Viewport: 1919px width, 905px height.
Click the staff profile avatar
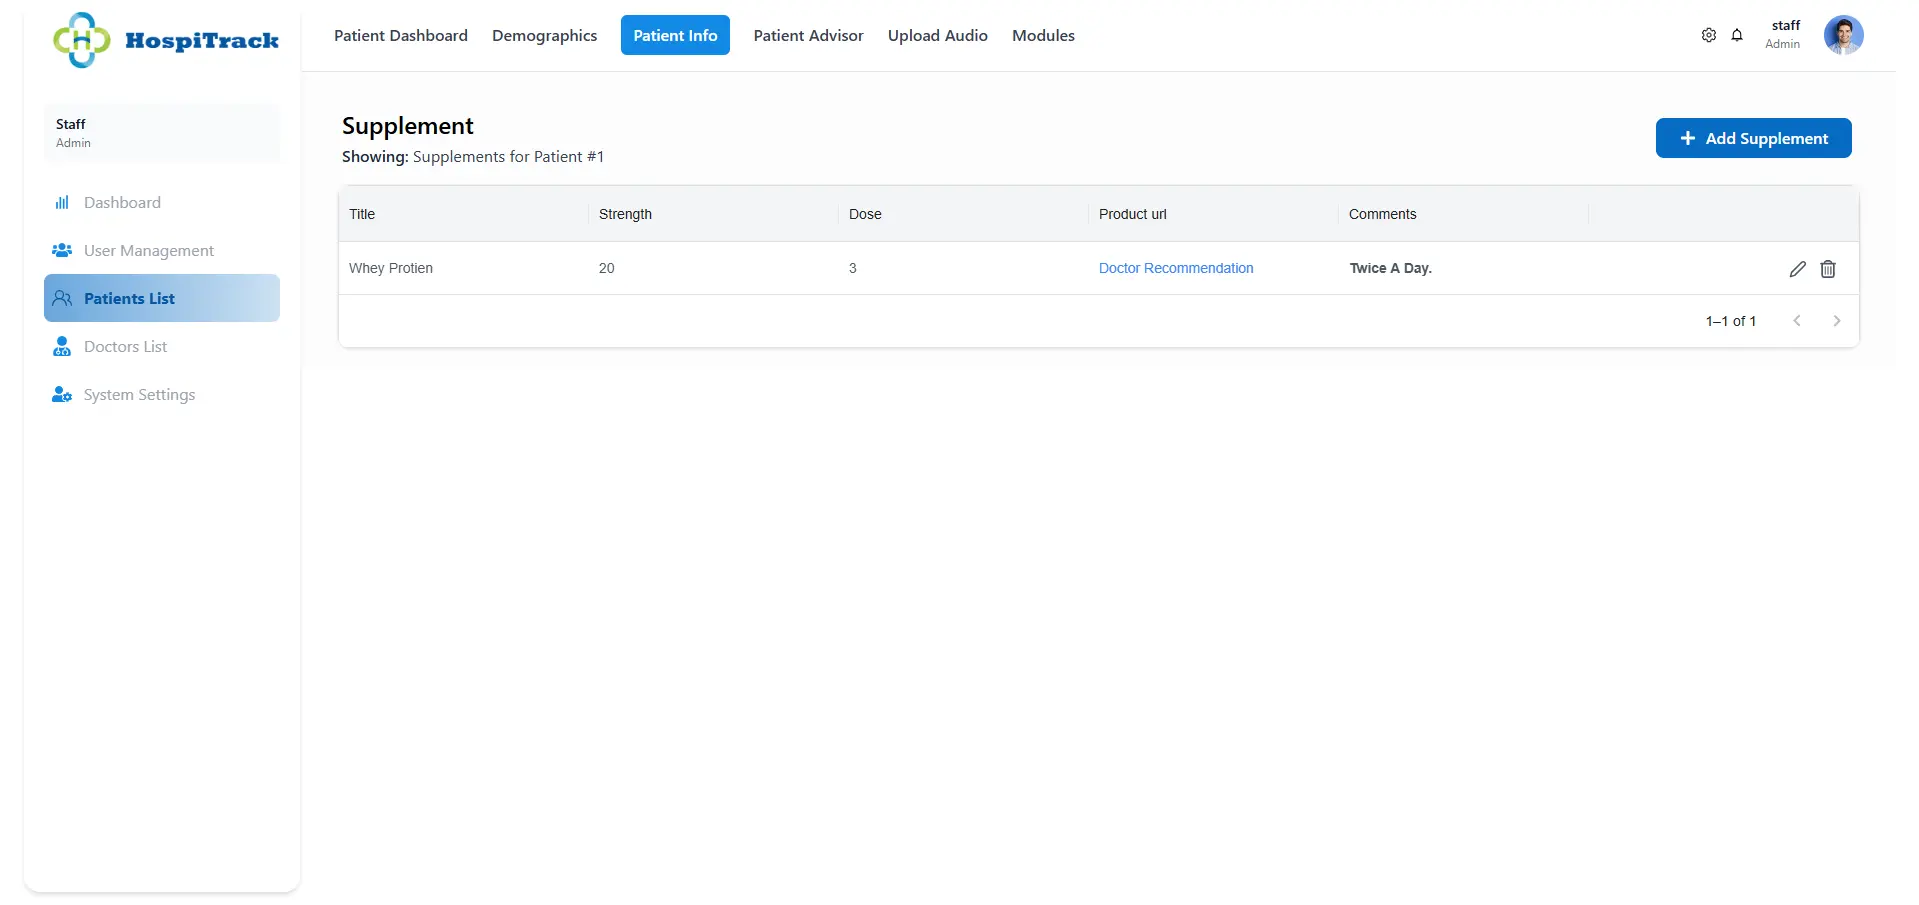tap(1843, 35)
